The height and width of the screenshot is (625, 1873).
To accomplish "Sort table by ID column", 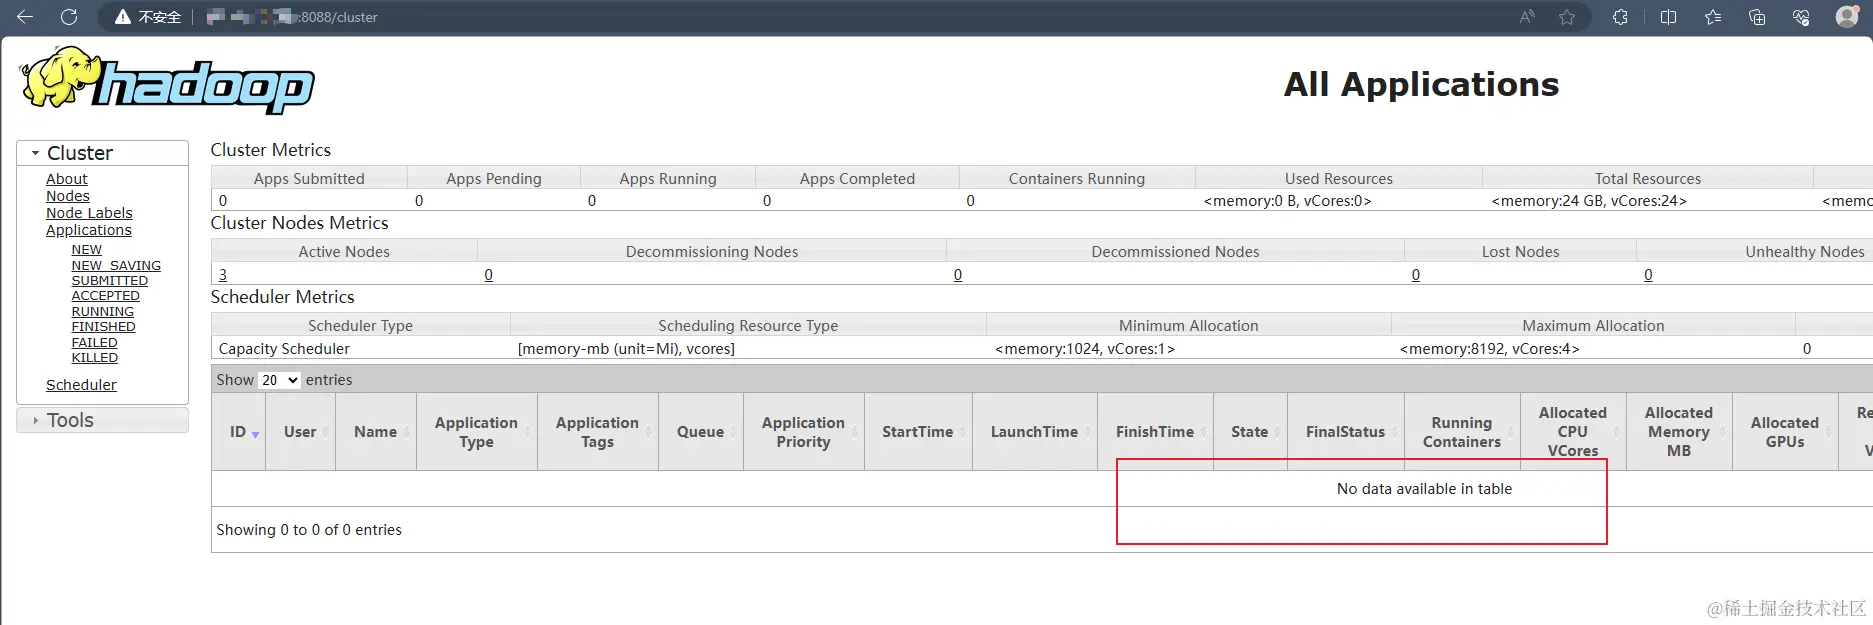I will (x=238, y=432).
